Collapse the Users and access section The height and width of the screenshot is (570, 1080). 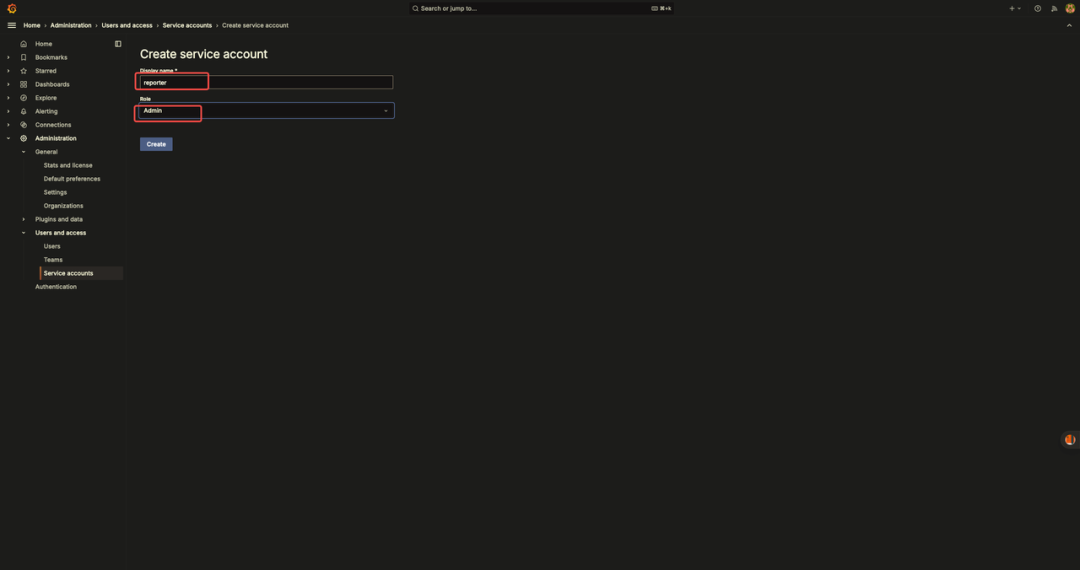pyautogui.click(x=24, y=233)
